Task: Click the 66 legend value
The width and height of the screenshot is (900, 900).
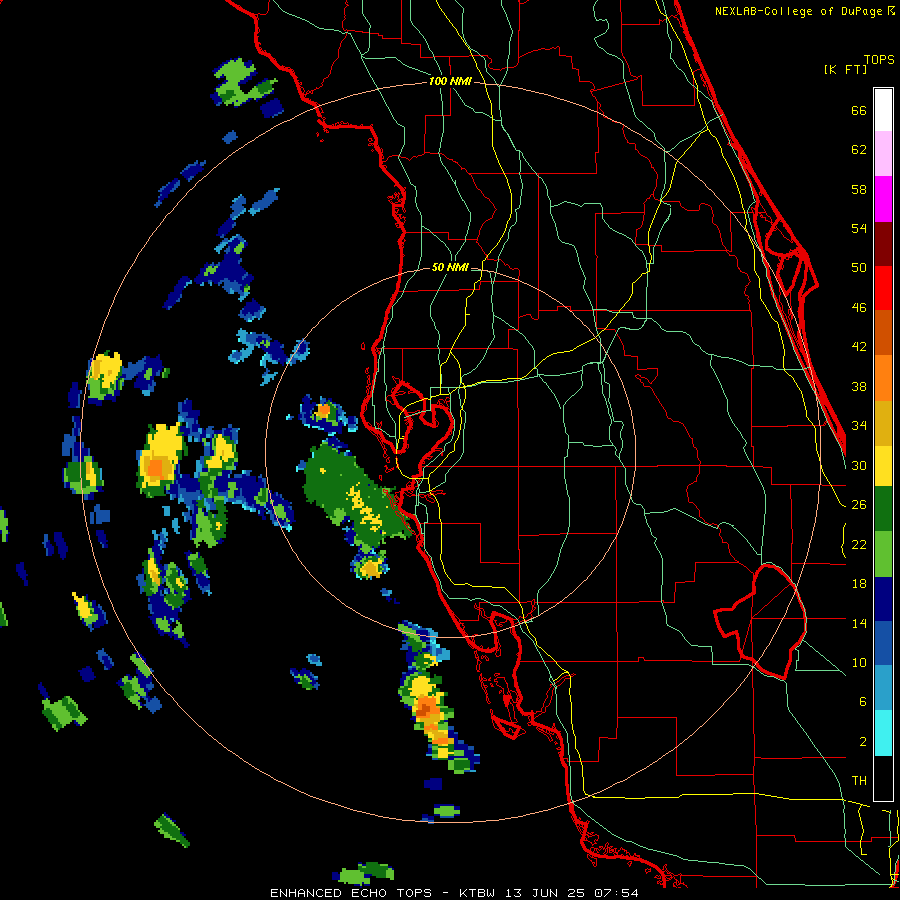Action: [859, 111]
